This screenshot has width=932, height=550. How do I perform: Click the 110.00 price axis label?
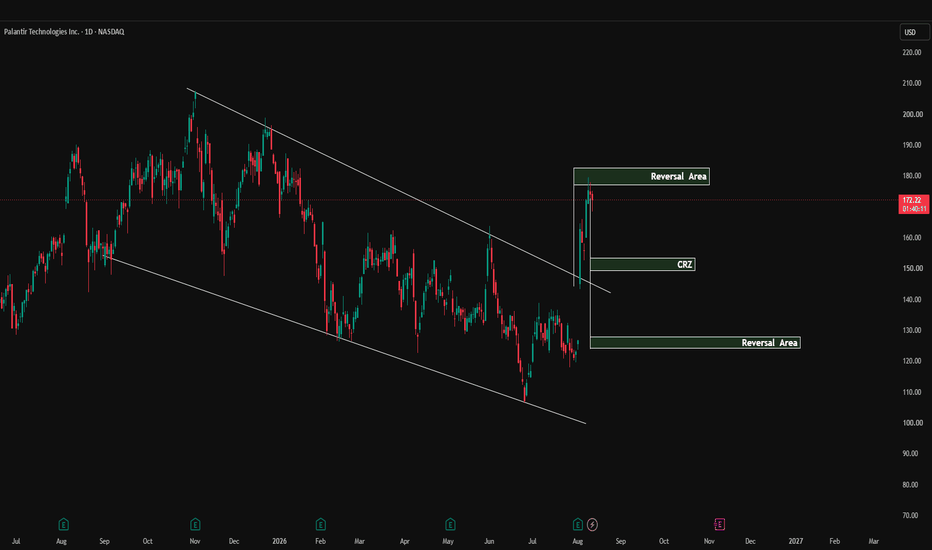912,392
